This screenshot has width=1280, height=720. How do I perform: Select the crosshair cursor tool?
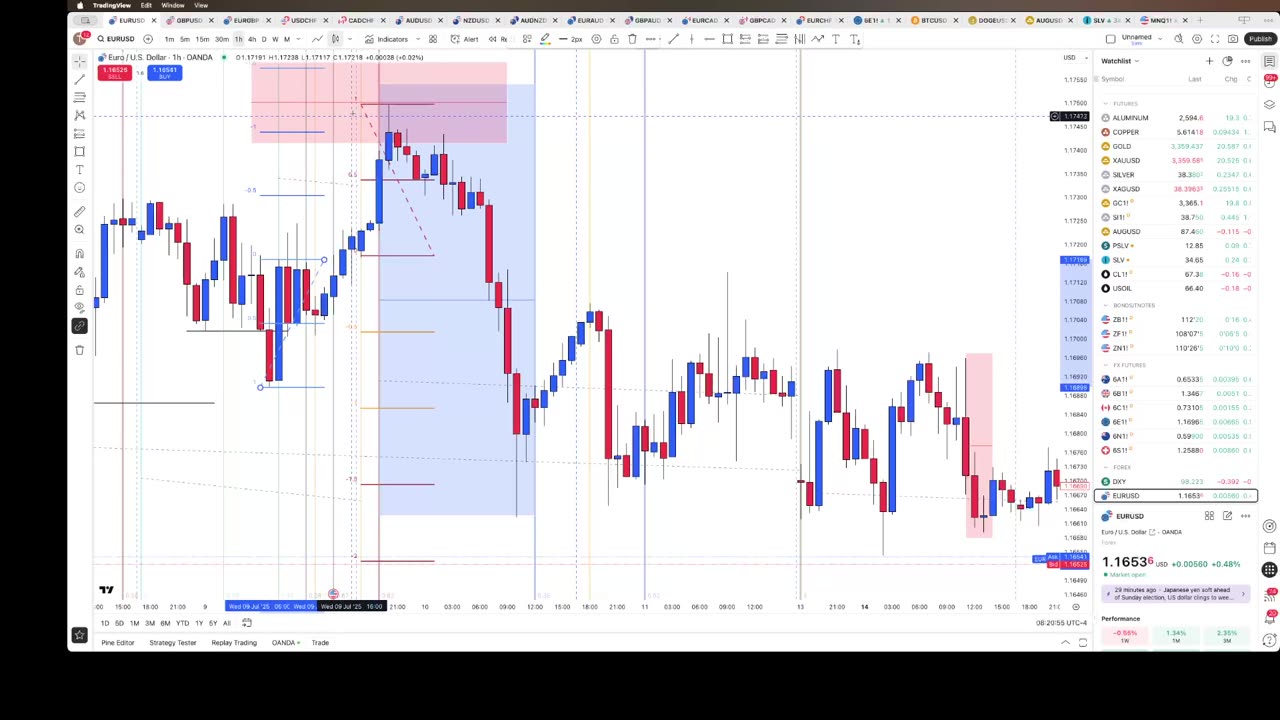pyautogui.click(x=79, y=61)
